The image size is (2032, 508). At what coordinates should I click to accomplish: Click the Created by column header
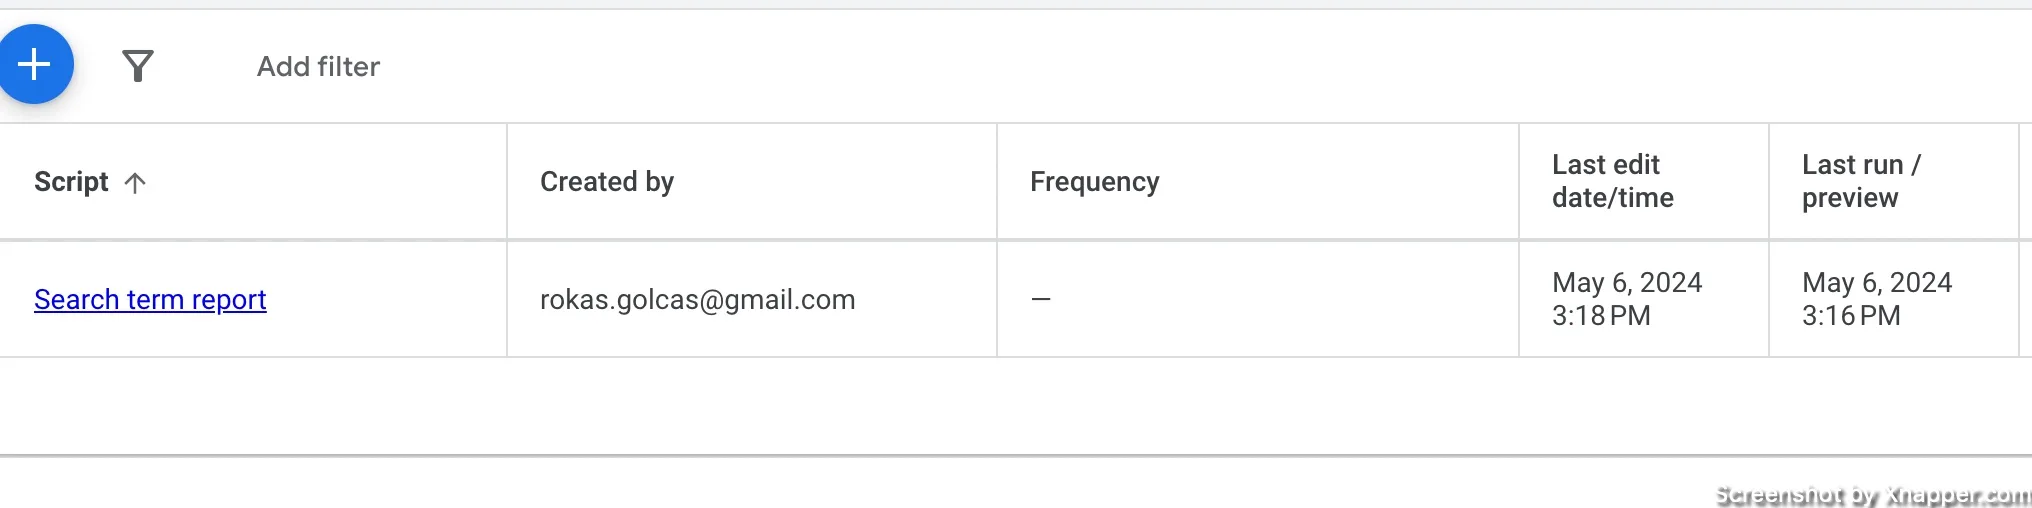[607, 182]
